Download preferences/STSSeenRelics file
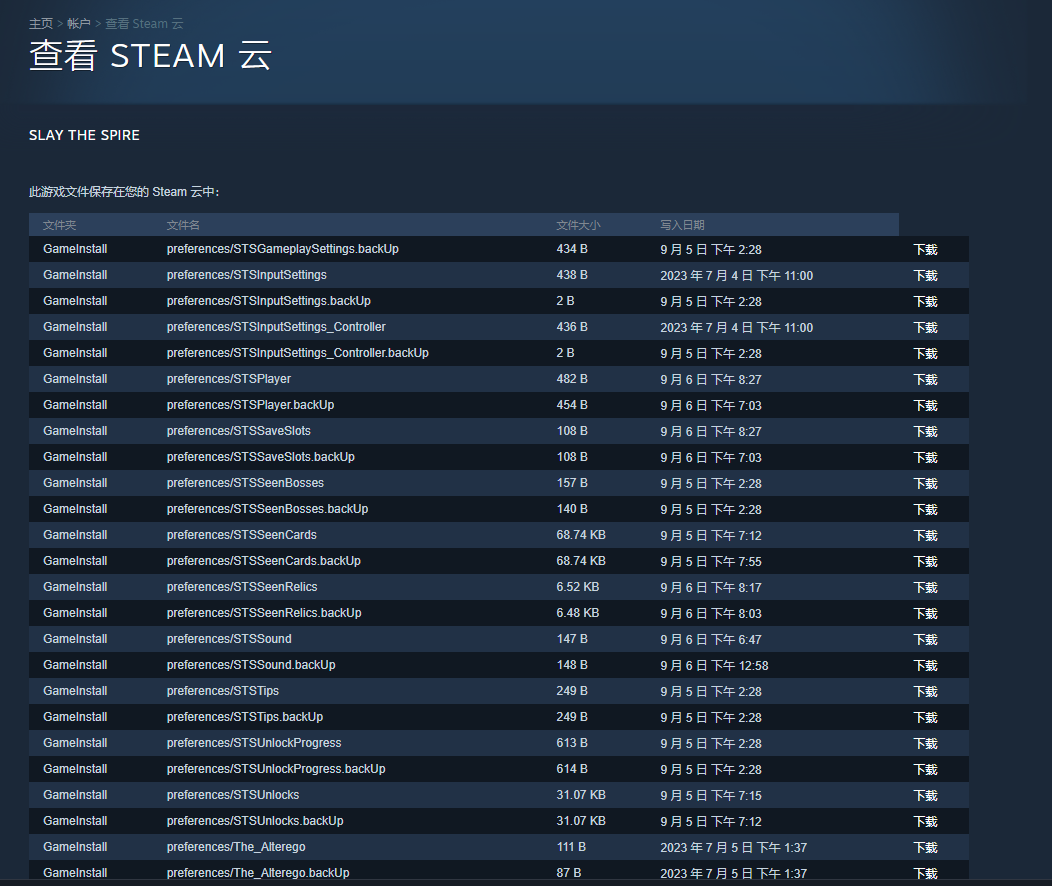The height and width of the screenshot is (886, 1052). (925, 588)
